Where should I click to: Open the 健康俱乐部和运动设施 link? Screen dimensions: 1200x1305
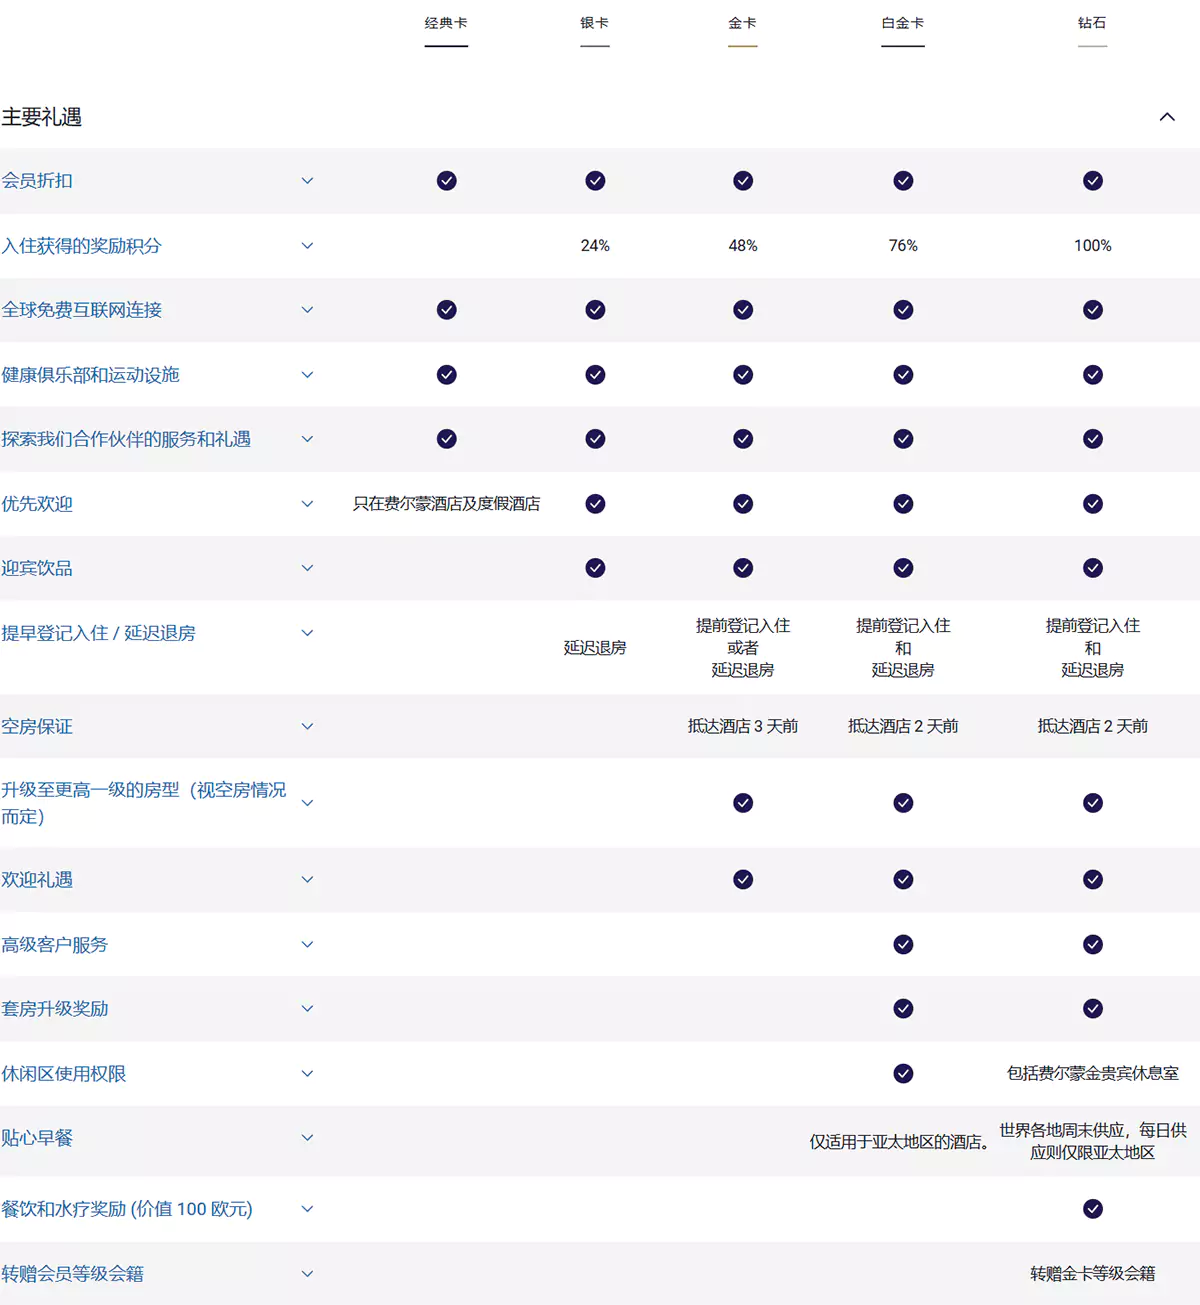[x=90, y=375]
